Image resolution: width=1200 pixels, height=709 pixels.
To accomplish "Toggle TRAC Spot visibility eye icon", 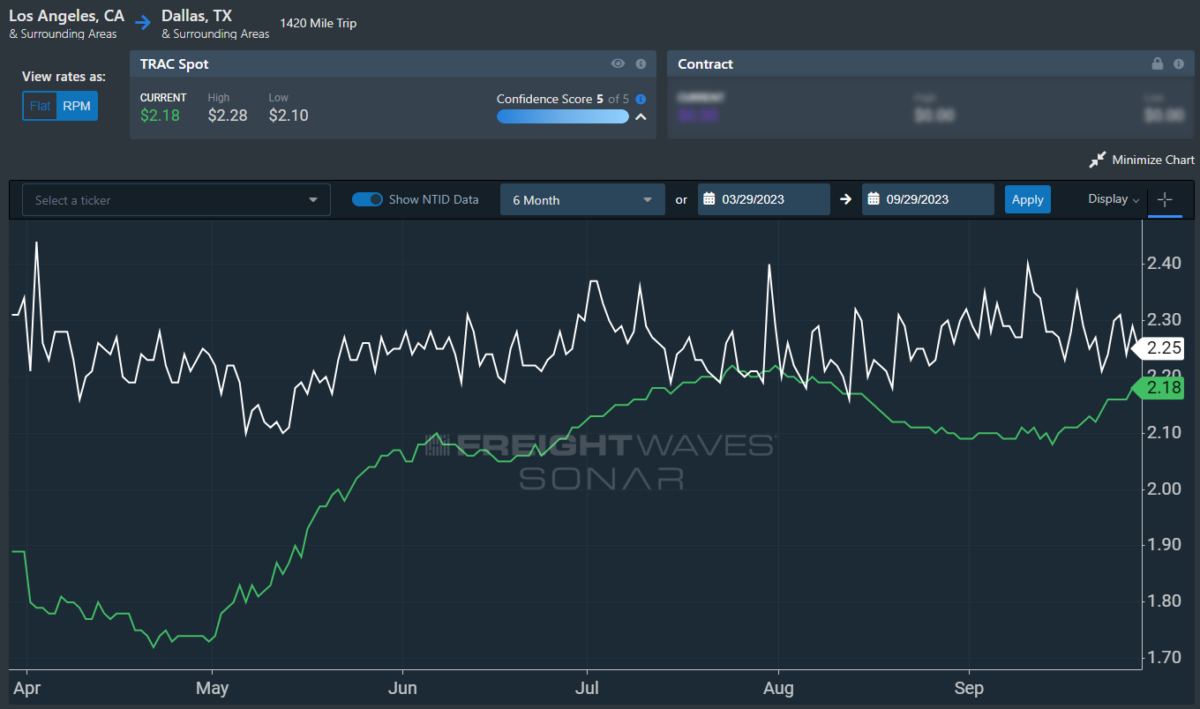I will coord(618,64).
